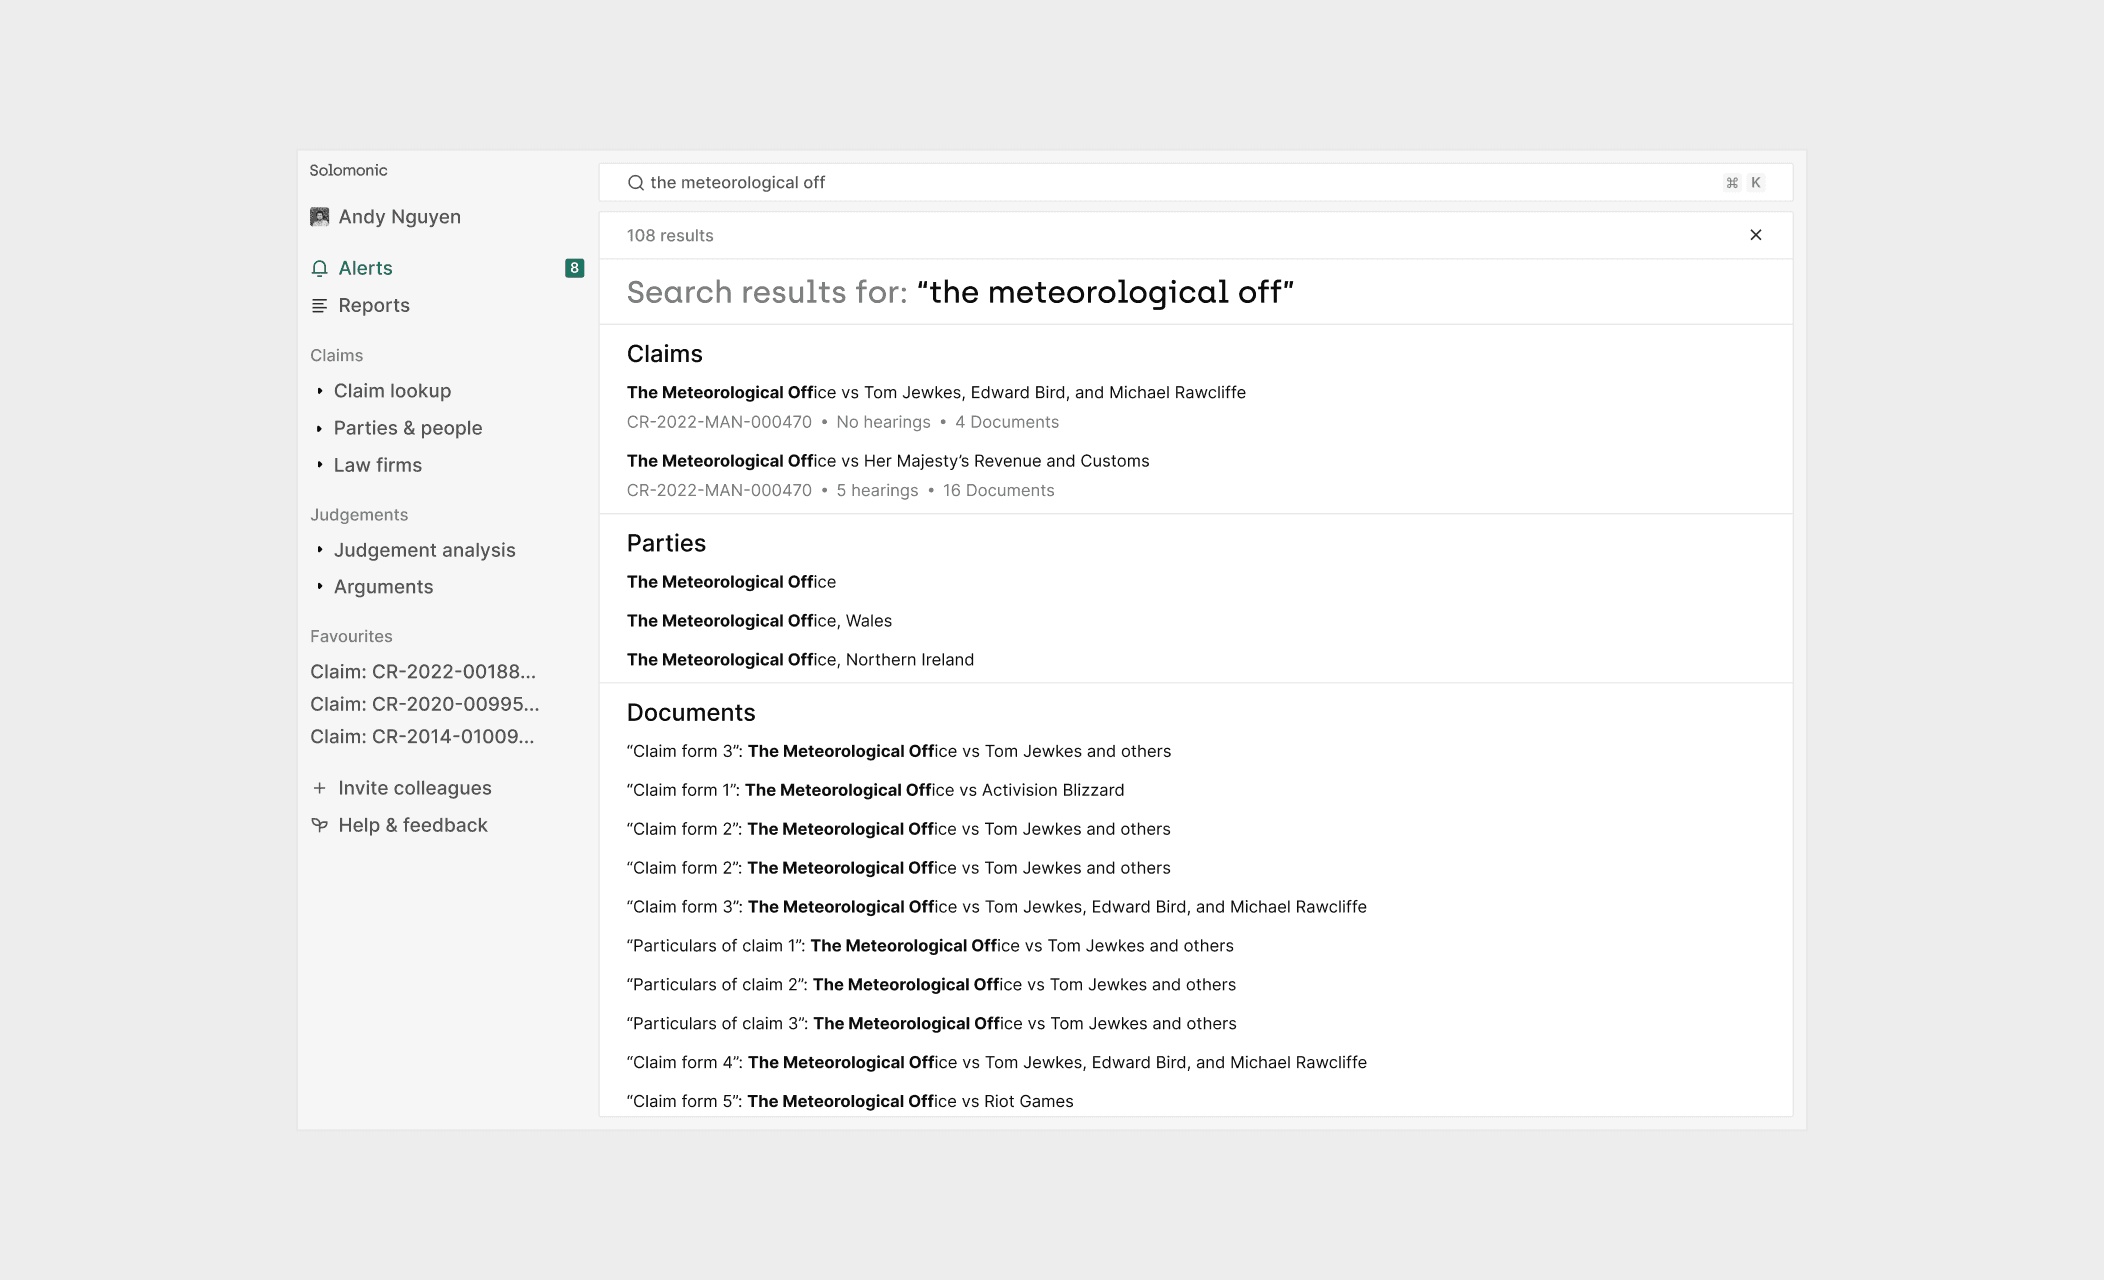Open Claim form 5 versus Riot Games
The width and height of the screenshot is (2104, 1280).
point(849,1101)
